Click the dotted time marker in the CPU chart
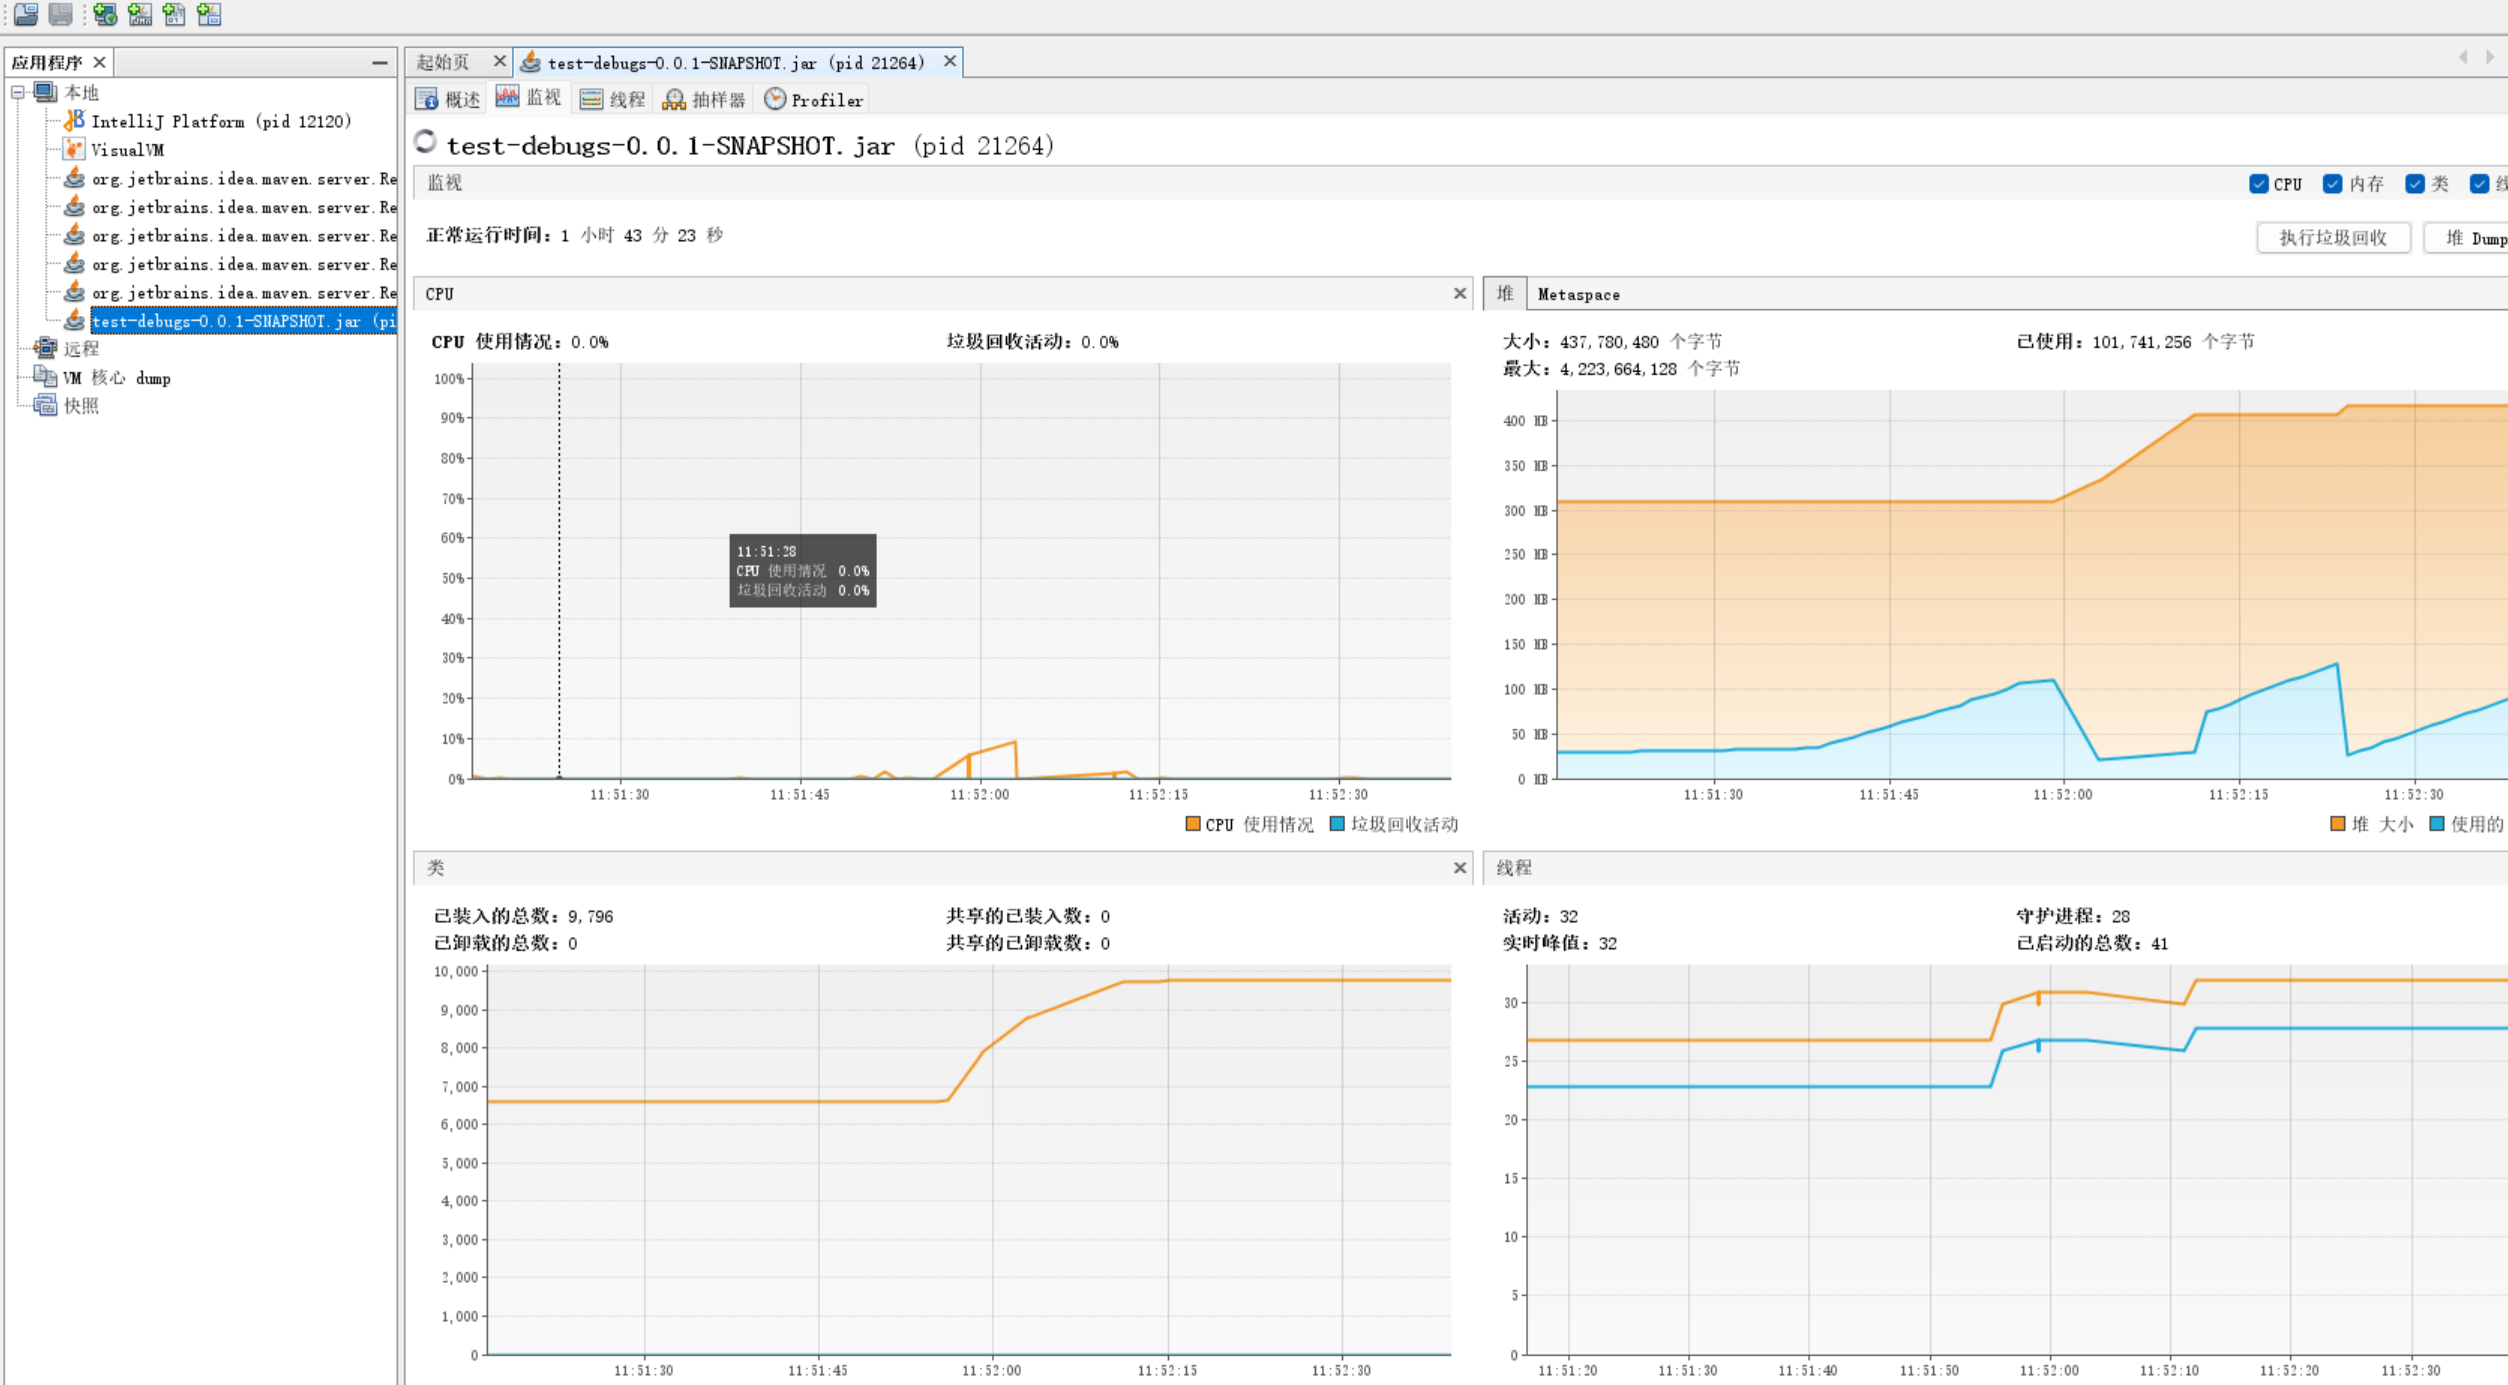The height and width of the screenshot is (1385, 2508). point(559,570)
